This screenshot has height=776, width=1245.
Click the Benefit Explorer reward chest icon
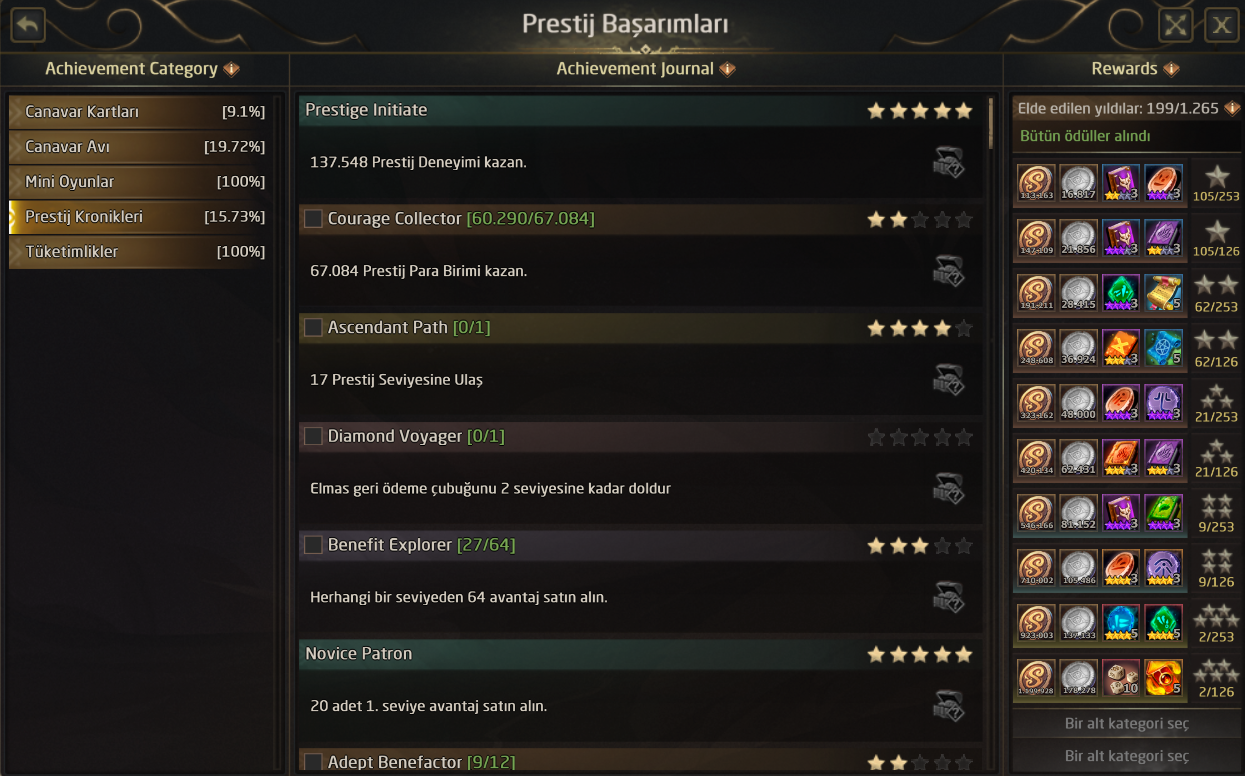948,598
